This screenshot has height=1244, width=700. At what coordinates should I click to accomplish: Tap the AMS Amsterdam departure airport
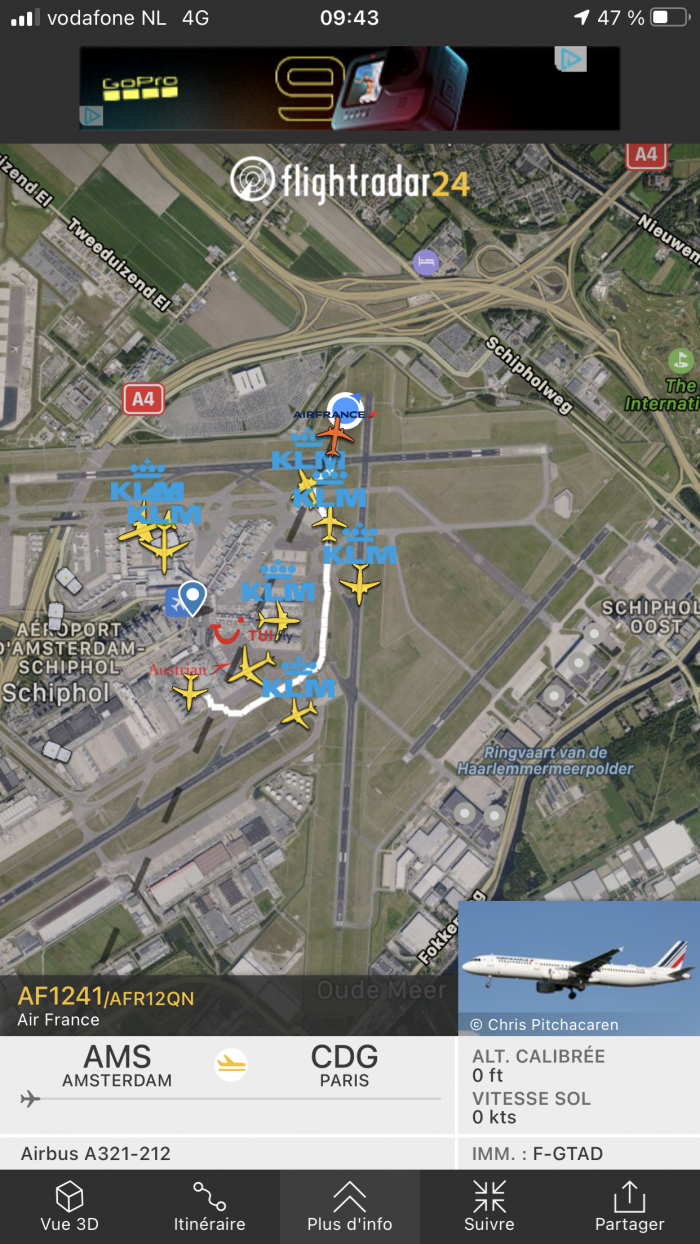[x=117, y=1065]
